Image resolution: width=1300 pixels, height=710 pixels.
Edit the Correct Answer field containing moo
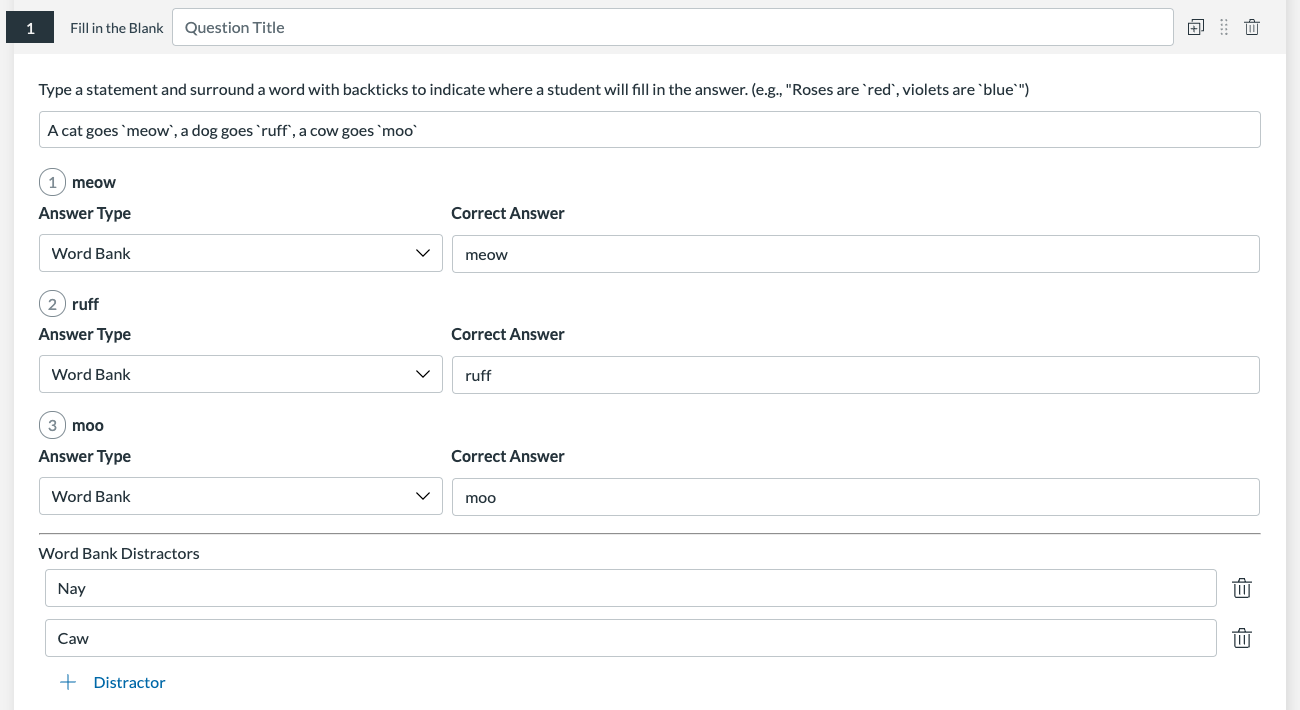pyautogui.click(x=855, y=496)
